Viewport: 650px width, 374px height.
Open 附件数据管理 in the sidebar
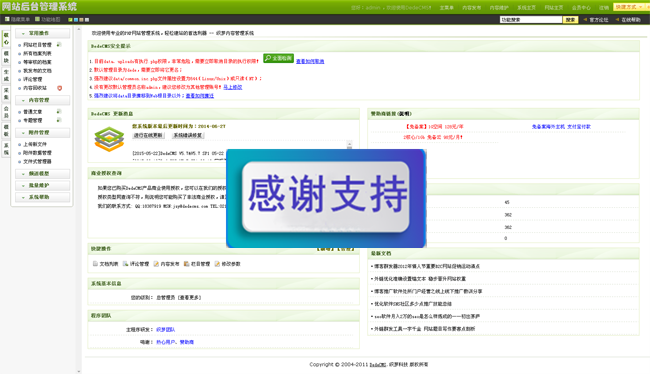[37, 153]
